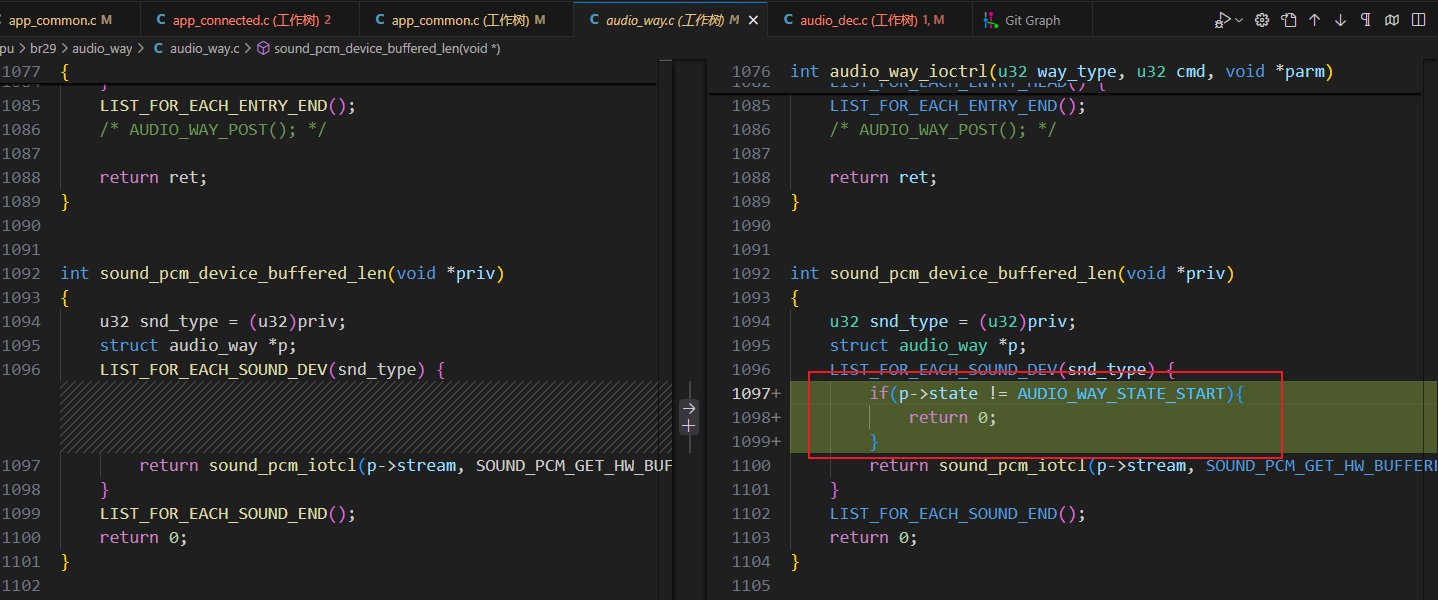Click the br29 breadcrumb folder
This screenshot has height=600, width=1438.
click(x=43, y=48)
